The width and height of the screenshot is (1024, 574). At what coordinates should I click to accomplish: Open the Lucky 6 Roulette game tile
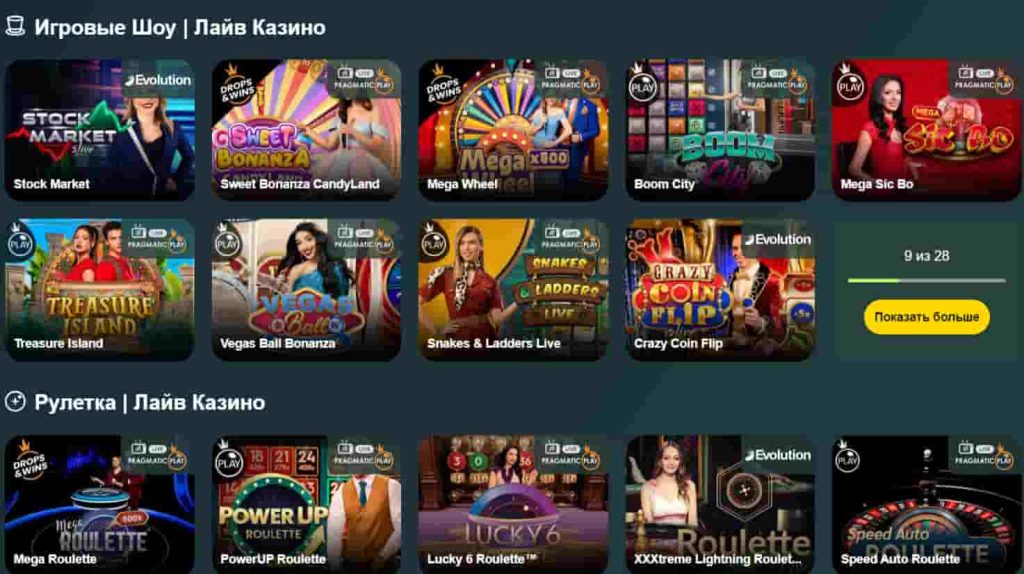[x=513, y=505]
